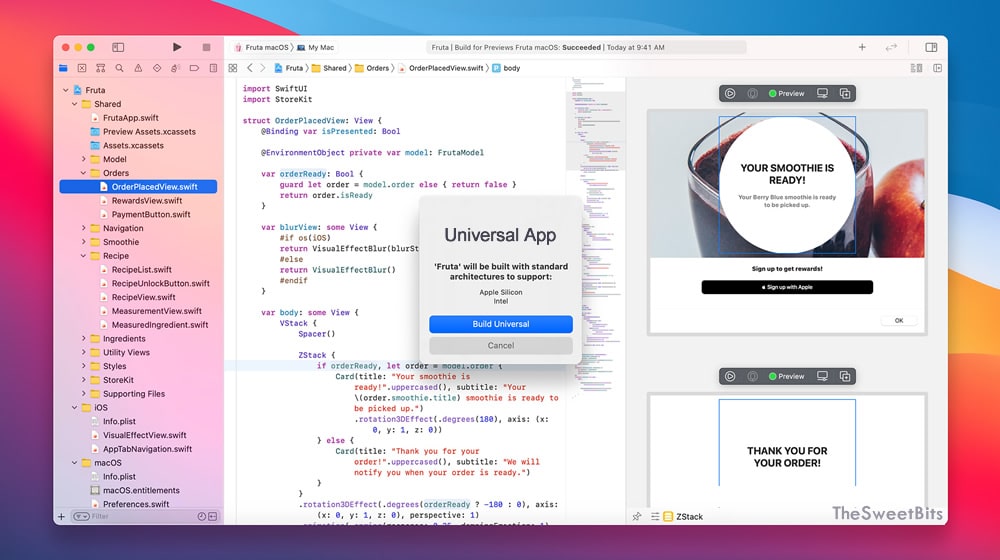Image resolution: width=1000 pixels, height=560 pixels.
Task: Open the Source Control navigator
Action: coord(82,68)
